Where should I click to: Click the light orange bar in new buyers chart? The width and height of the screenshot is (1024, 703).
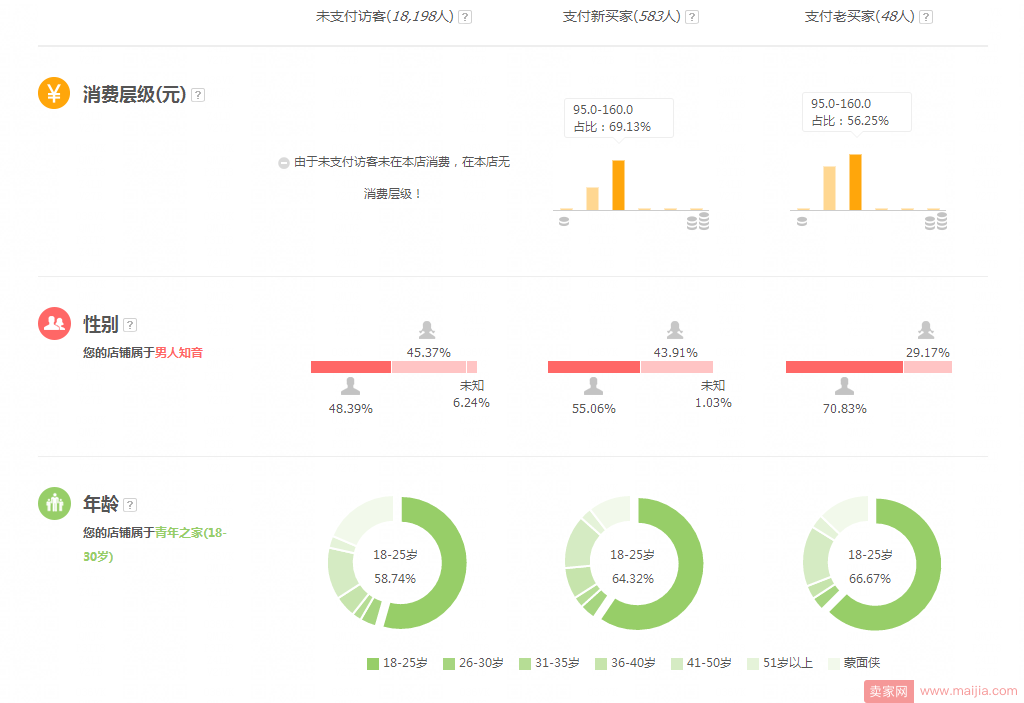[592, 199]
